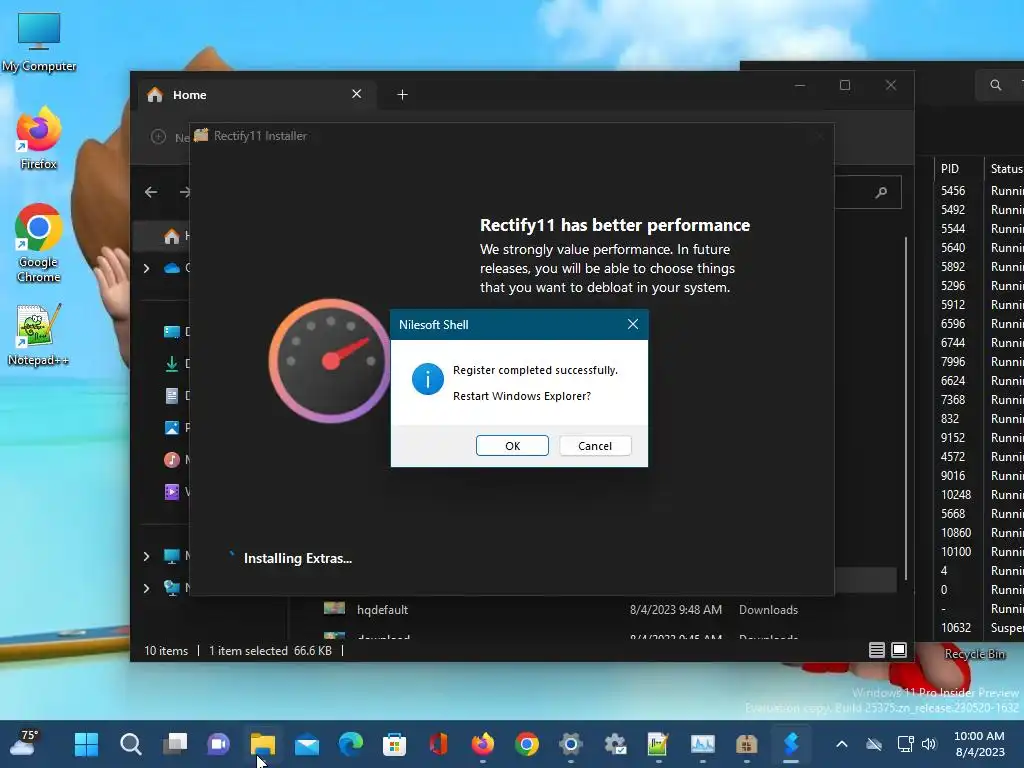This screenshot has width=1024, height=768.
Task: Open Office from the taskbar
Action: (439, 744)
